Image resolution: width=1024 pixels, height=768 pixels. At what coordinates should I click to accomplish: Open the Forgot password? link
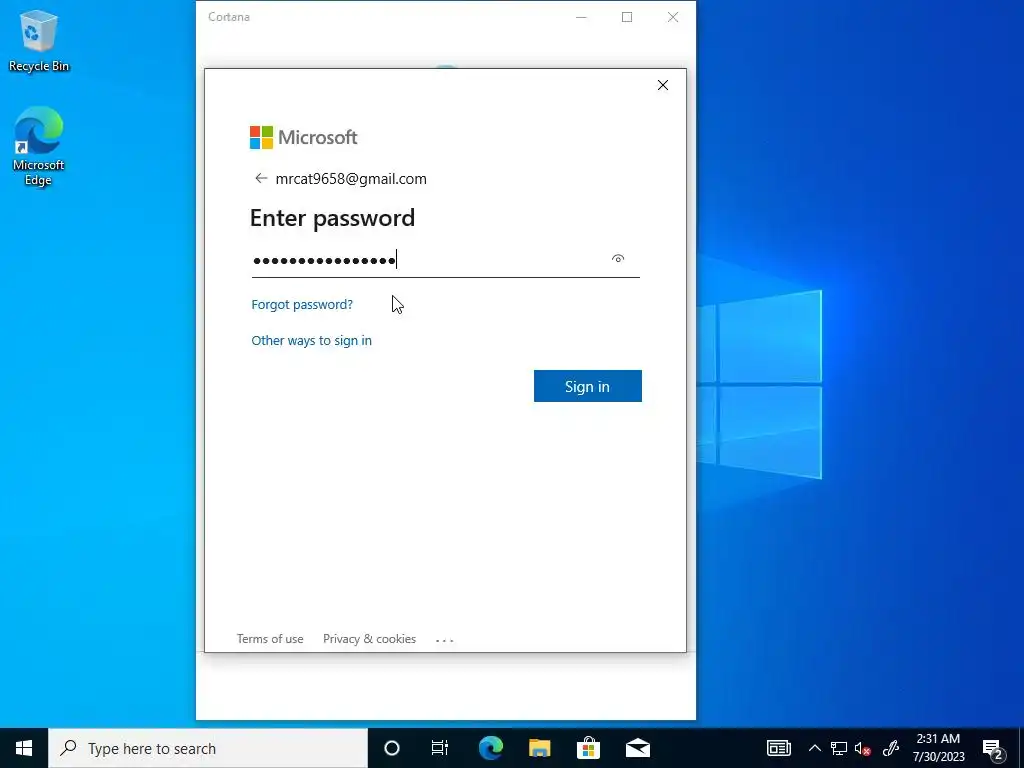pyautogui.click(x=302, y=304)
